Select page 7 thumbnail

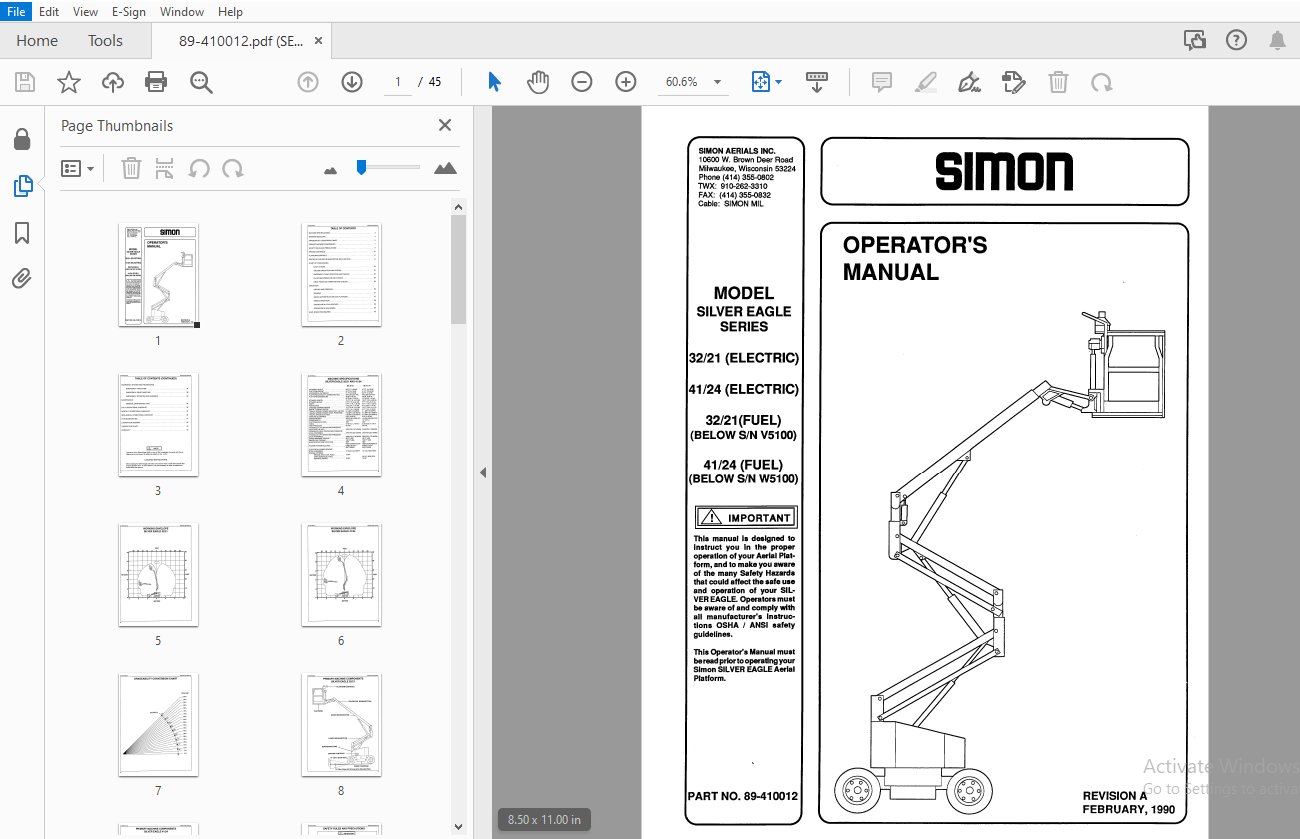coord(158,725)
